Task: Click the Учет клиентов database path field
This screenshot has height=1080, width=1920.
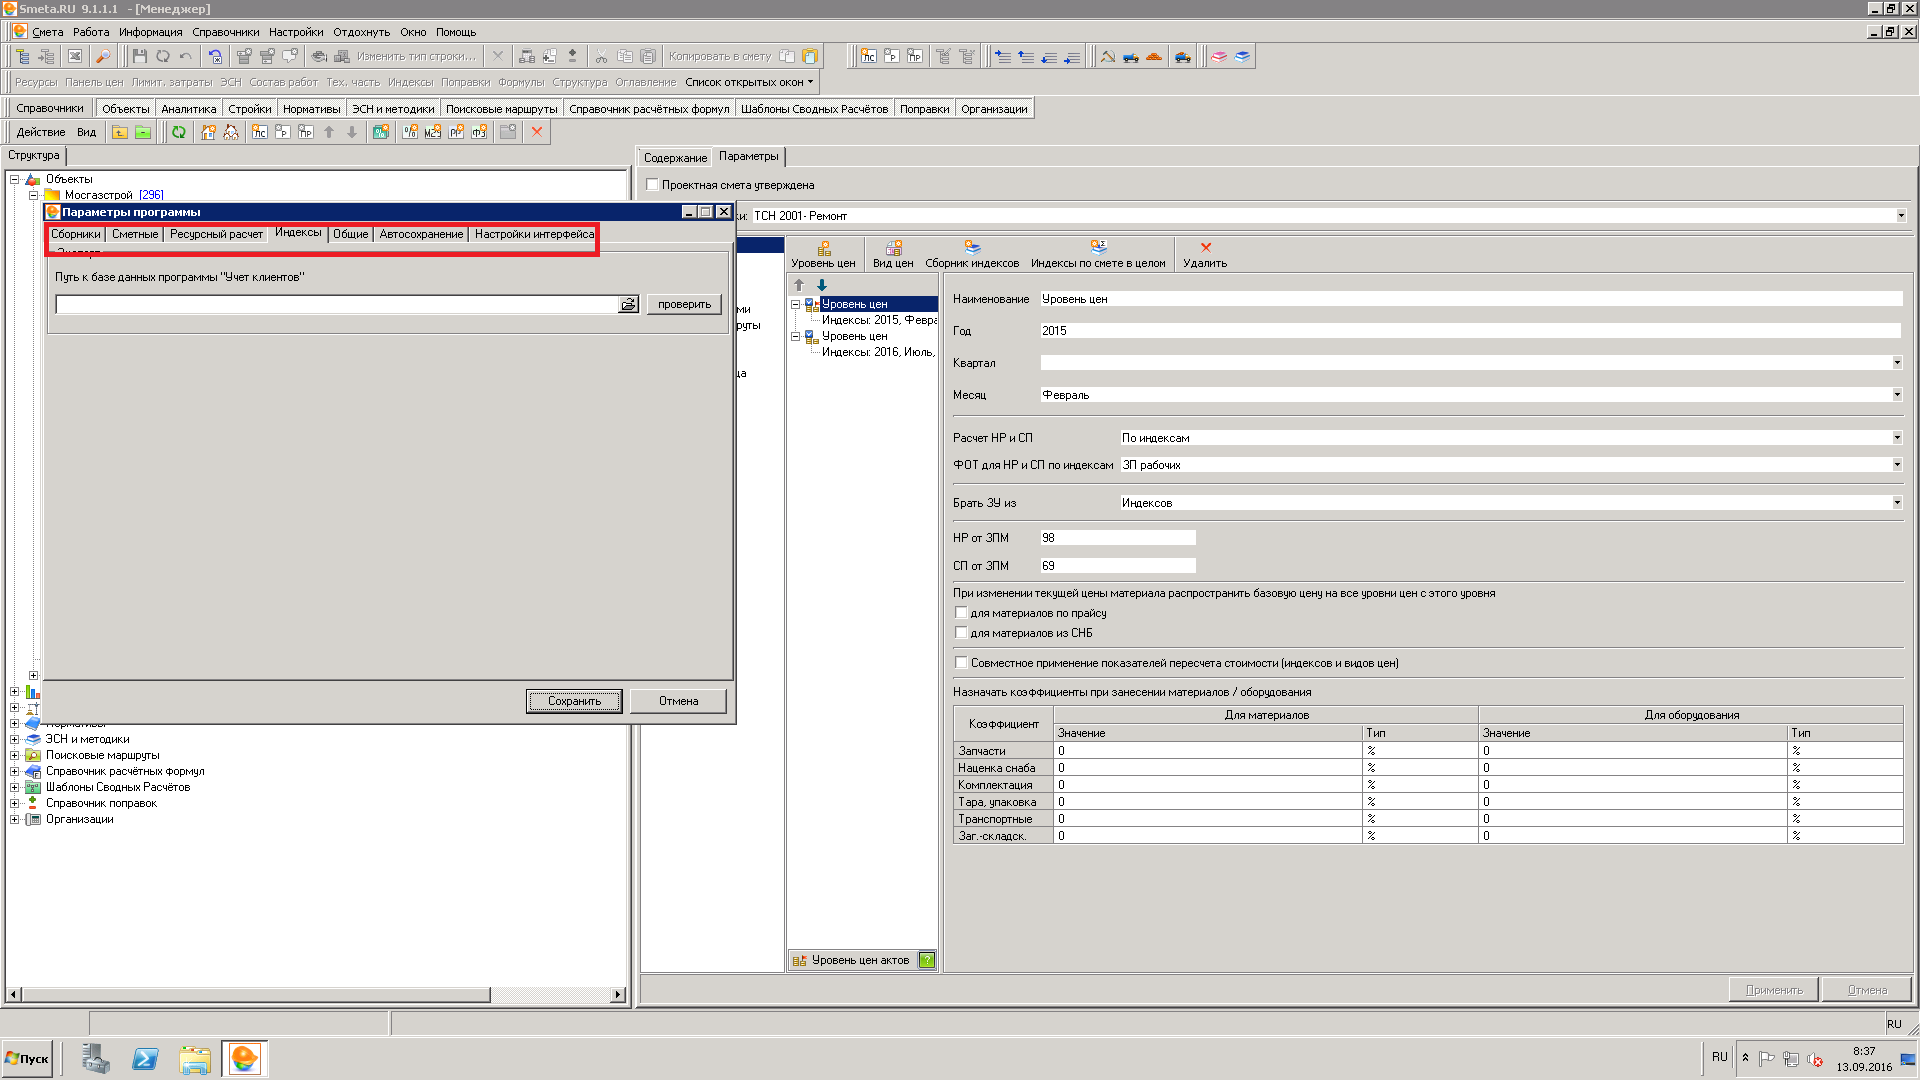Action: [x=337, y=304]
